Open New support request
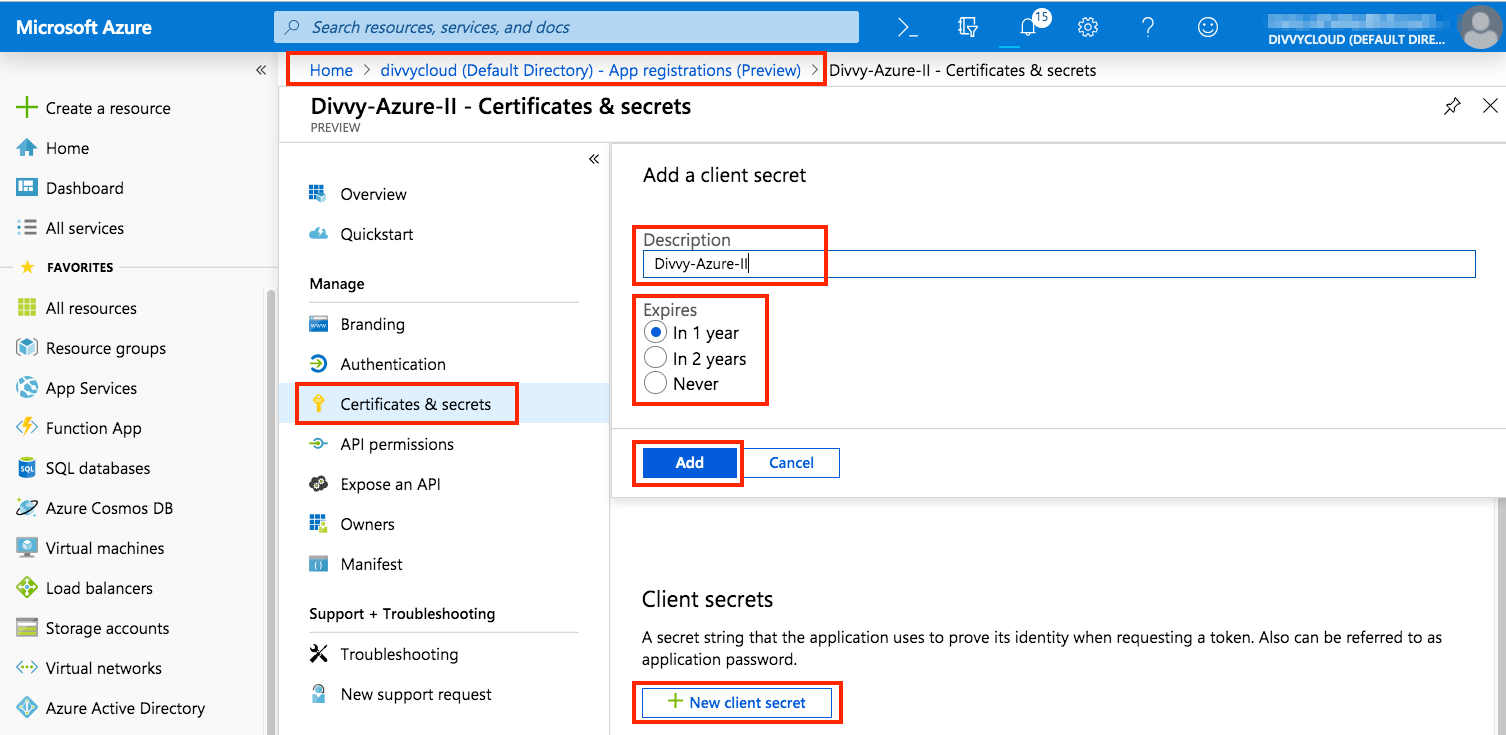1506x735 pixels. [x=444, y=694]
